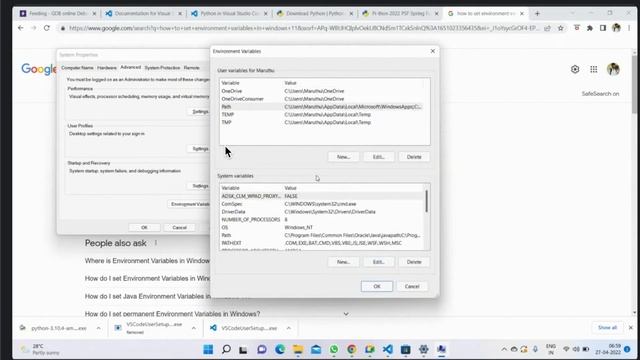Select PATHEXT system variable row
This screenshot has width=640, height=360.
coord(322,243)
